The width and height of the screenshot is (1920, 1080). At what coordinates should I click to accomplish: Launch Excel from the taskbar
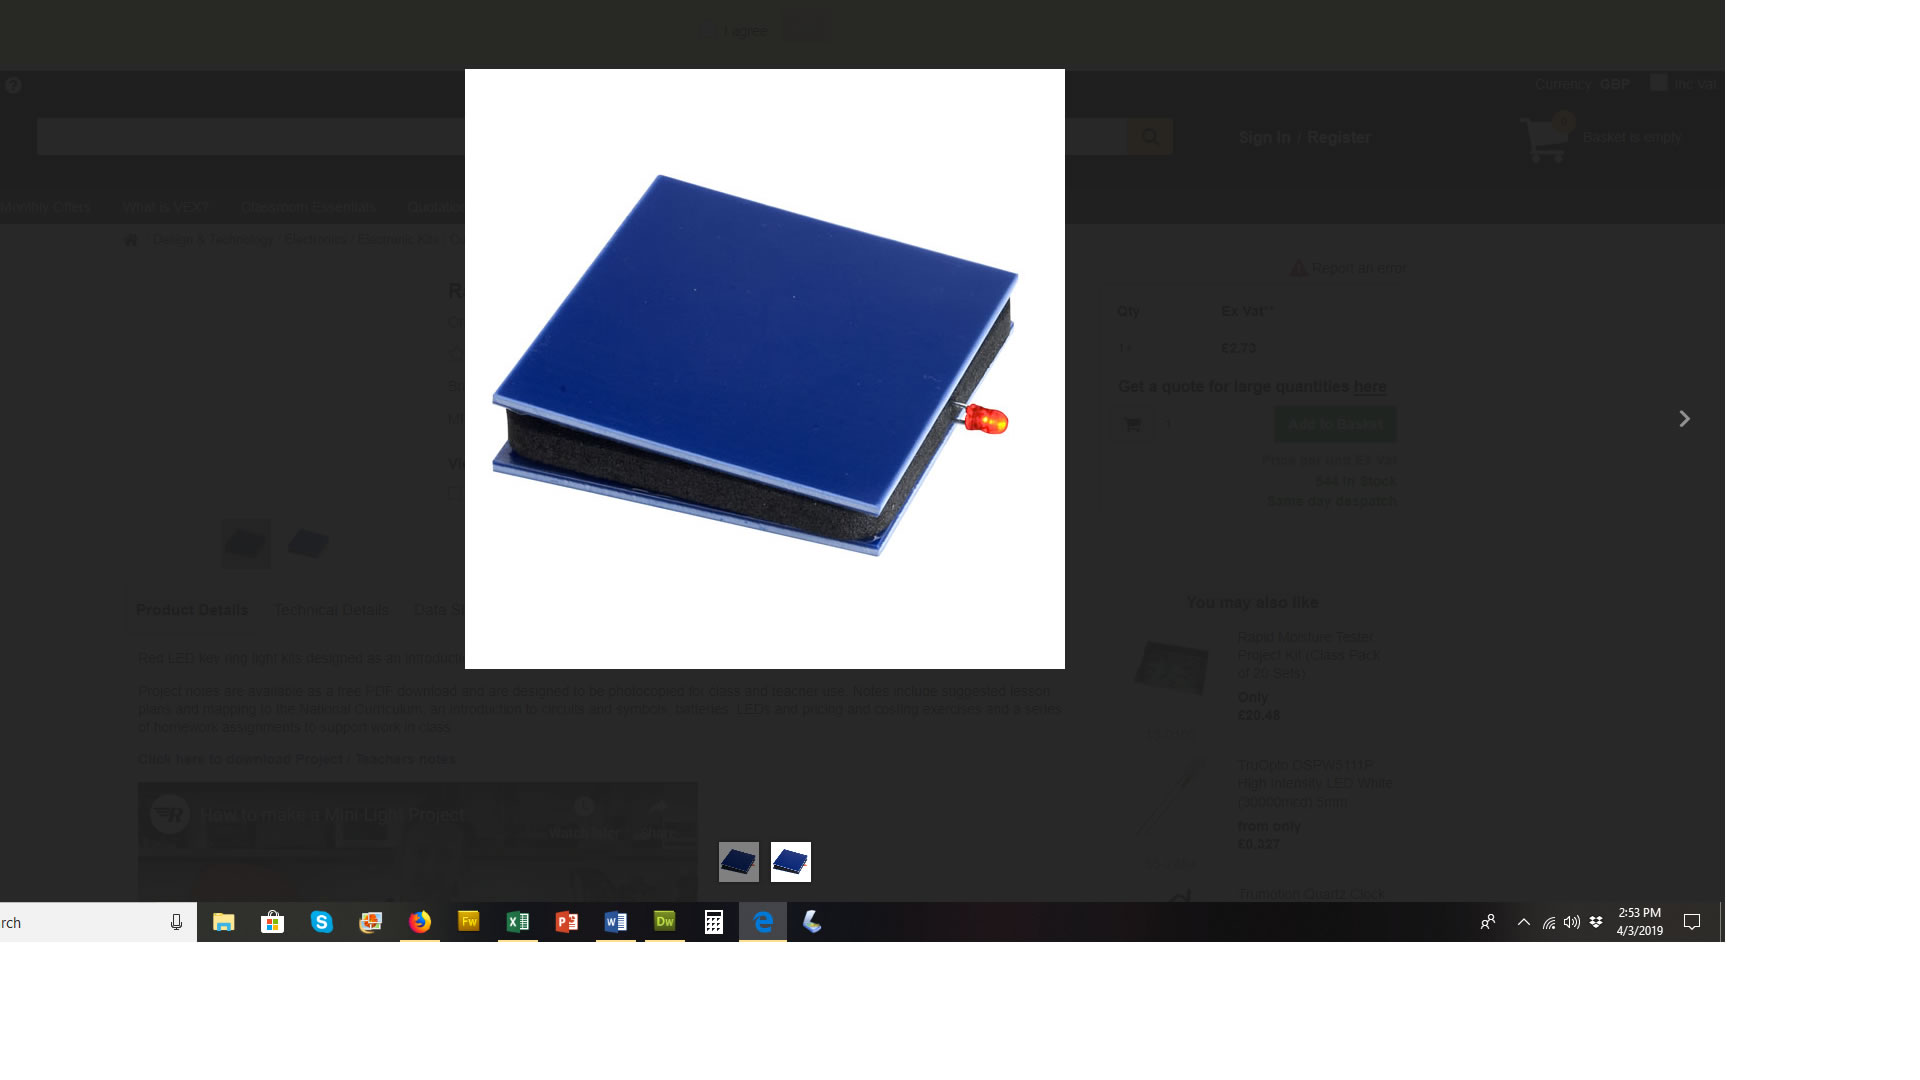click(517, 922)
